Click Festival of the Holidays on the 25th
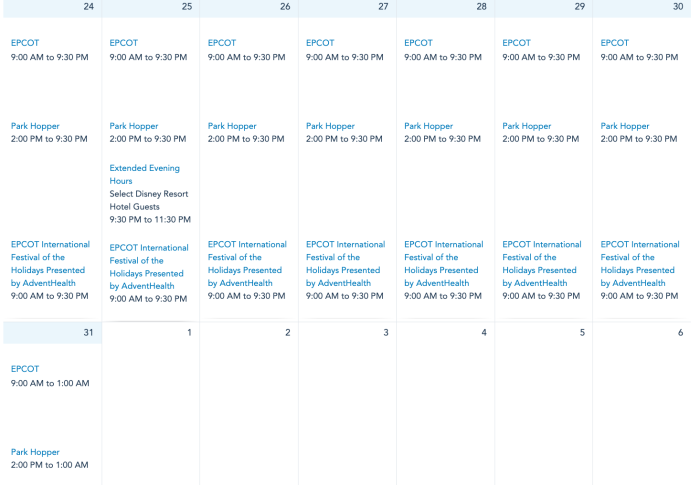The image size is (700, 485). pyautogui.click(x=149, y=266)
